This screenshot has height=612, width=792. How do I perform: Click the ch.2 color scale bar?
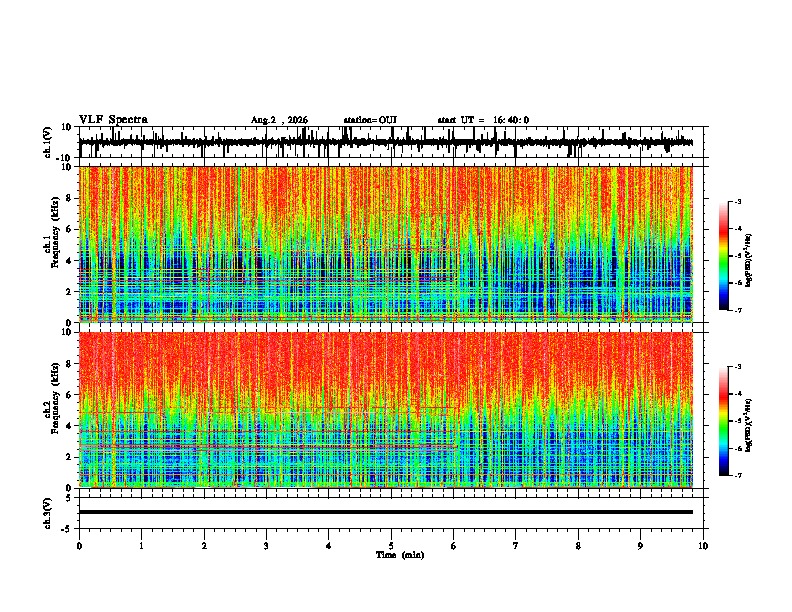pyautogui.click(x=724, y=421)
